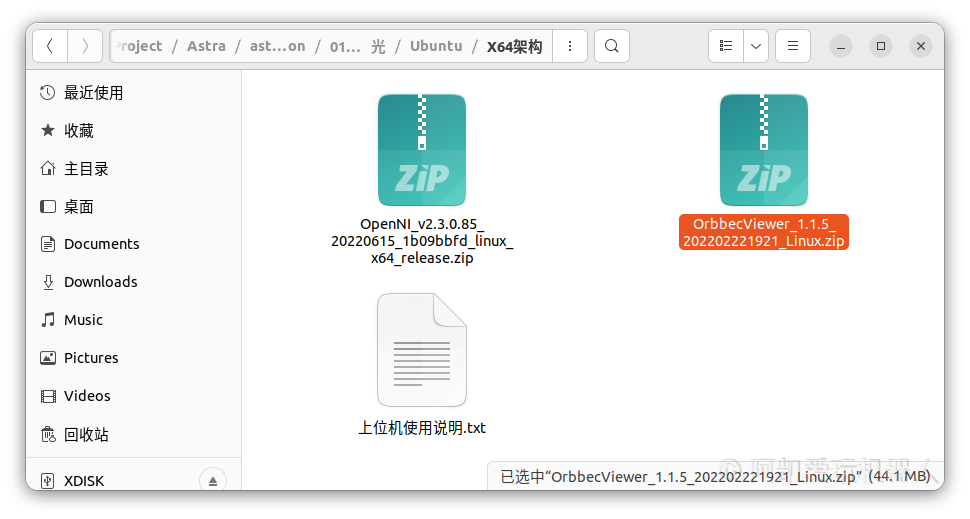Screen dimensions: 970x519
Task: Switch to list view icon
Action: pos(726,46)
